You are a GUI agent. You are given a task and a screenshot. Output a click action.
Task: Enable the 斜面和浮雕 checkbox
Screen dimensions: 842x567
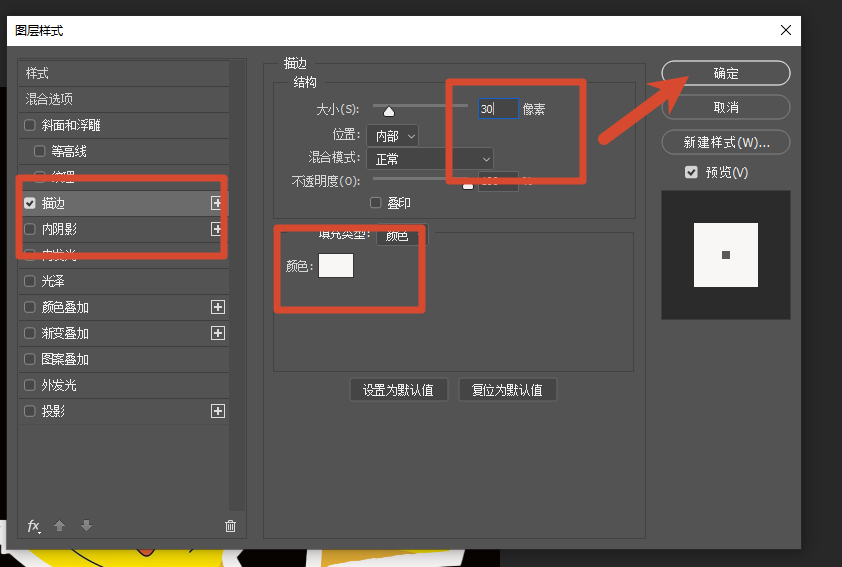click(x=30, y=125)
